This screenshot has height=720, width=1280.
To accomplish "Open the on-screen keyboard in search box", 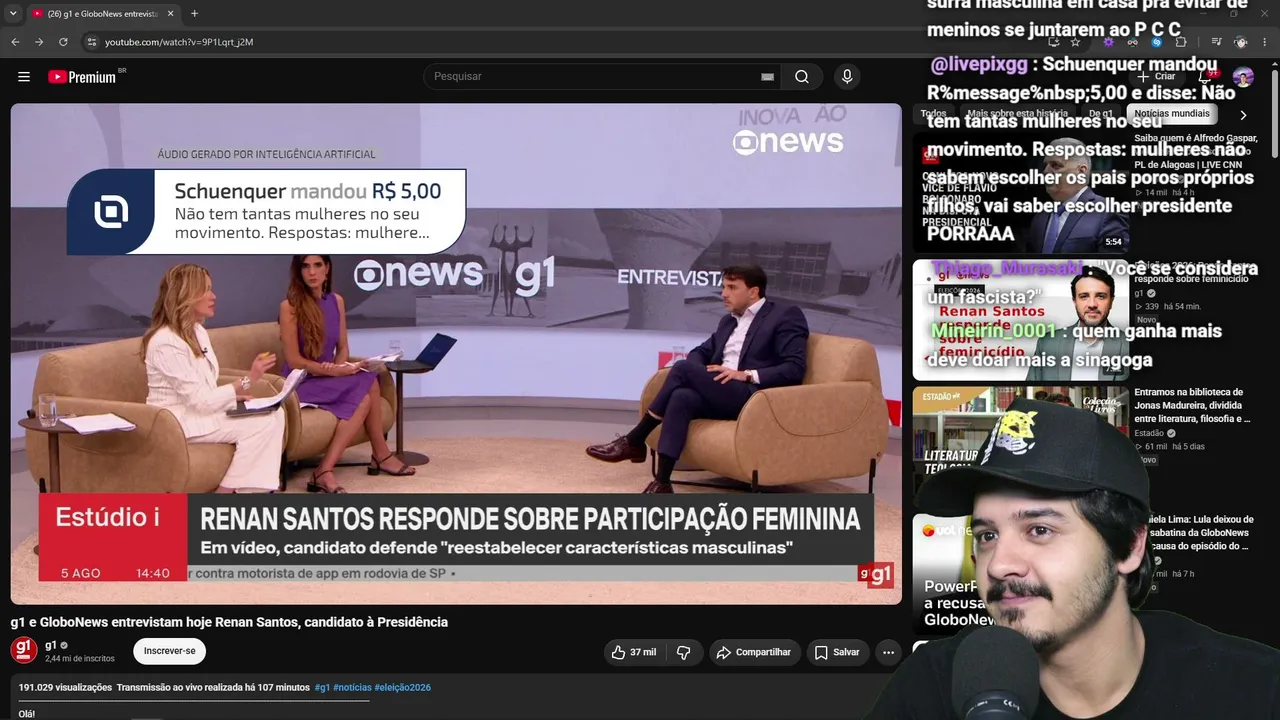I will click(x=767, y=77).
